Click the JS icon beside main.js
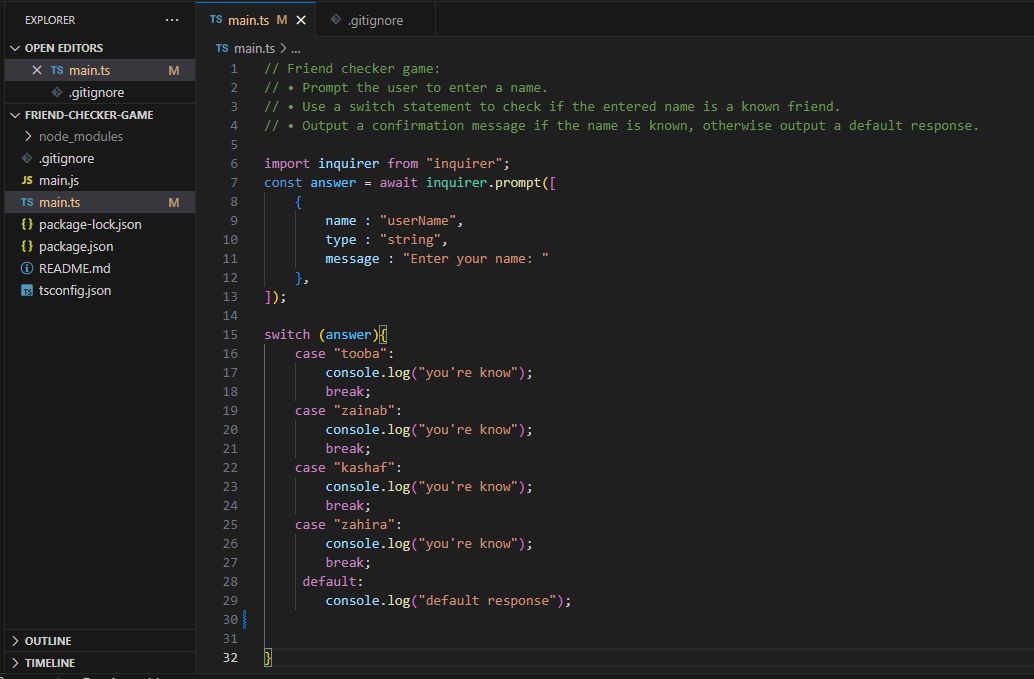Image resolution: width=1034 pixels, height=679 pixels. 27,181
